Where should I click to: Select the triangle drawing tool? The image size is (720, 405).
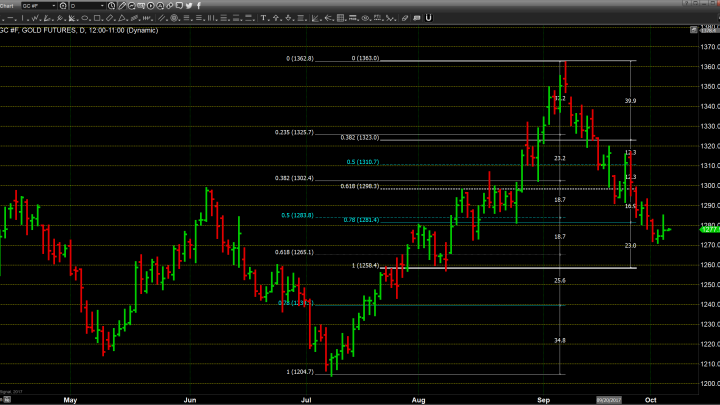click(x=122, y=18)
